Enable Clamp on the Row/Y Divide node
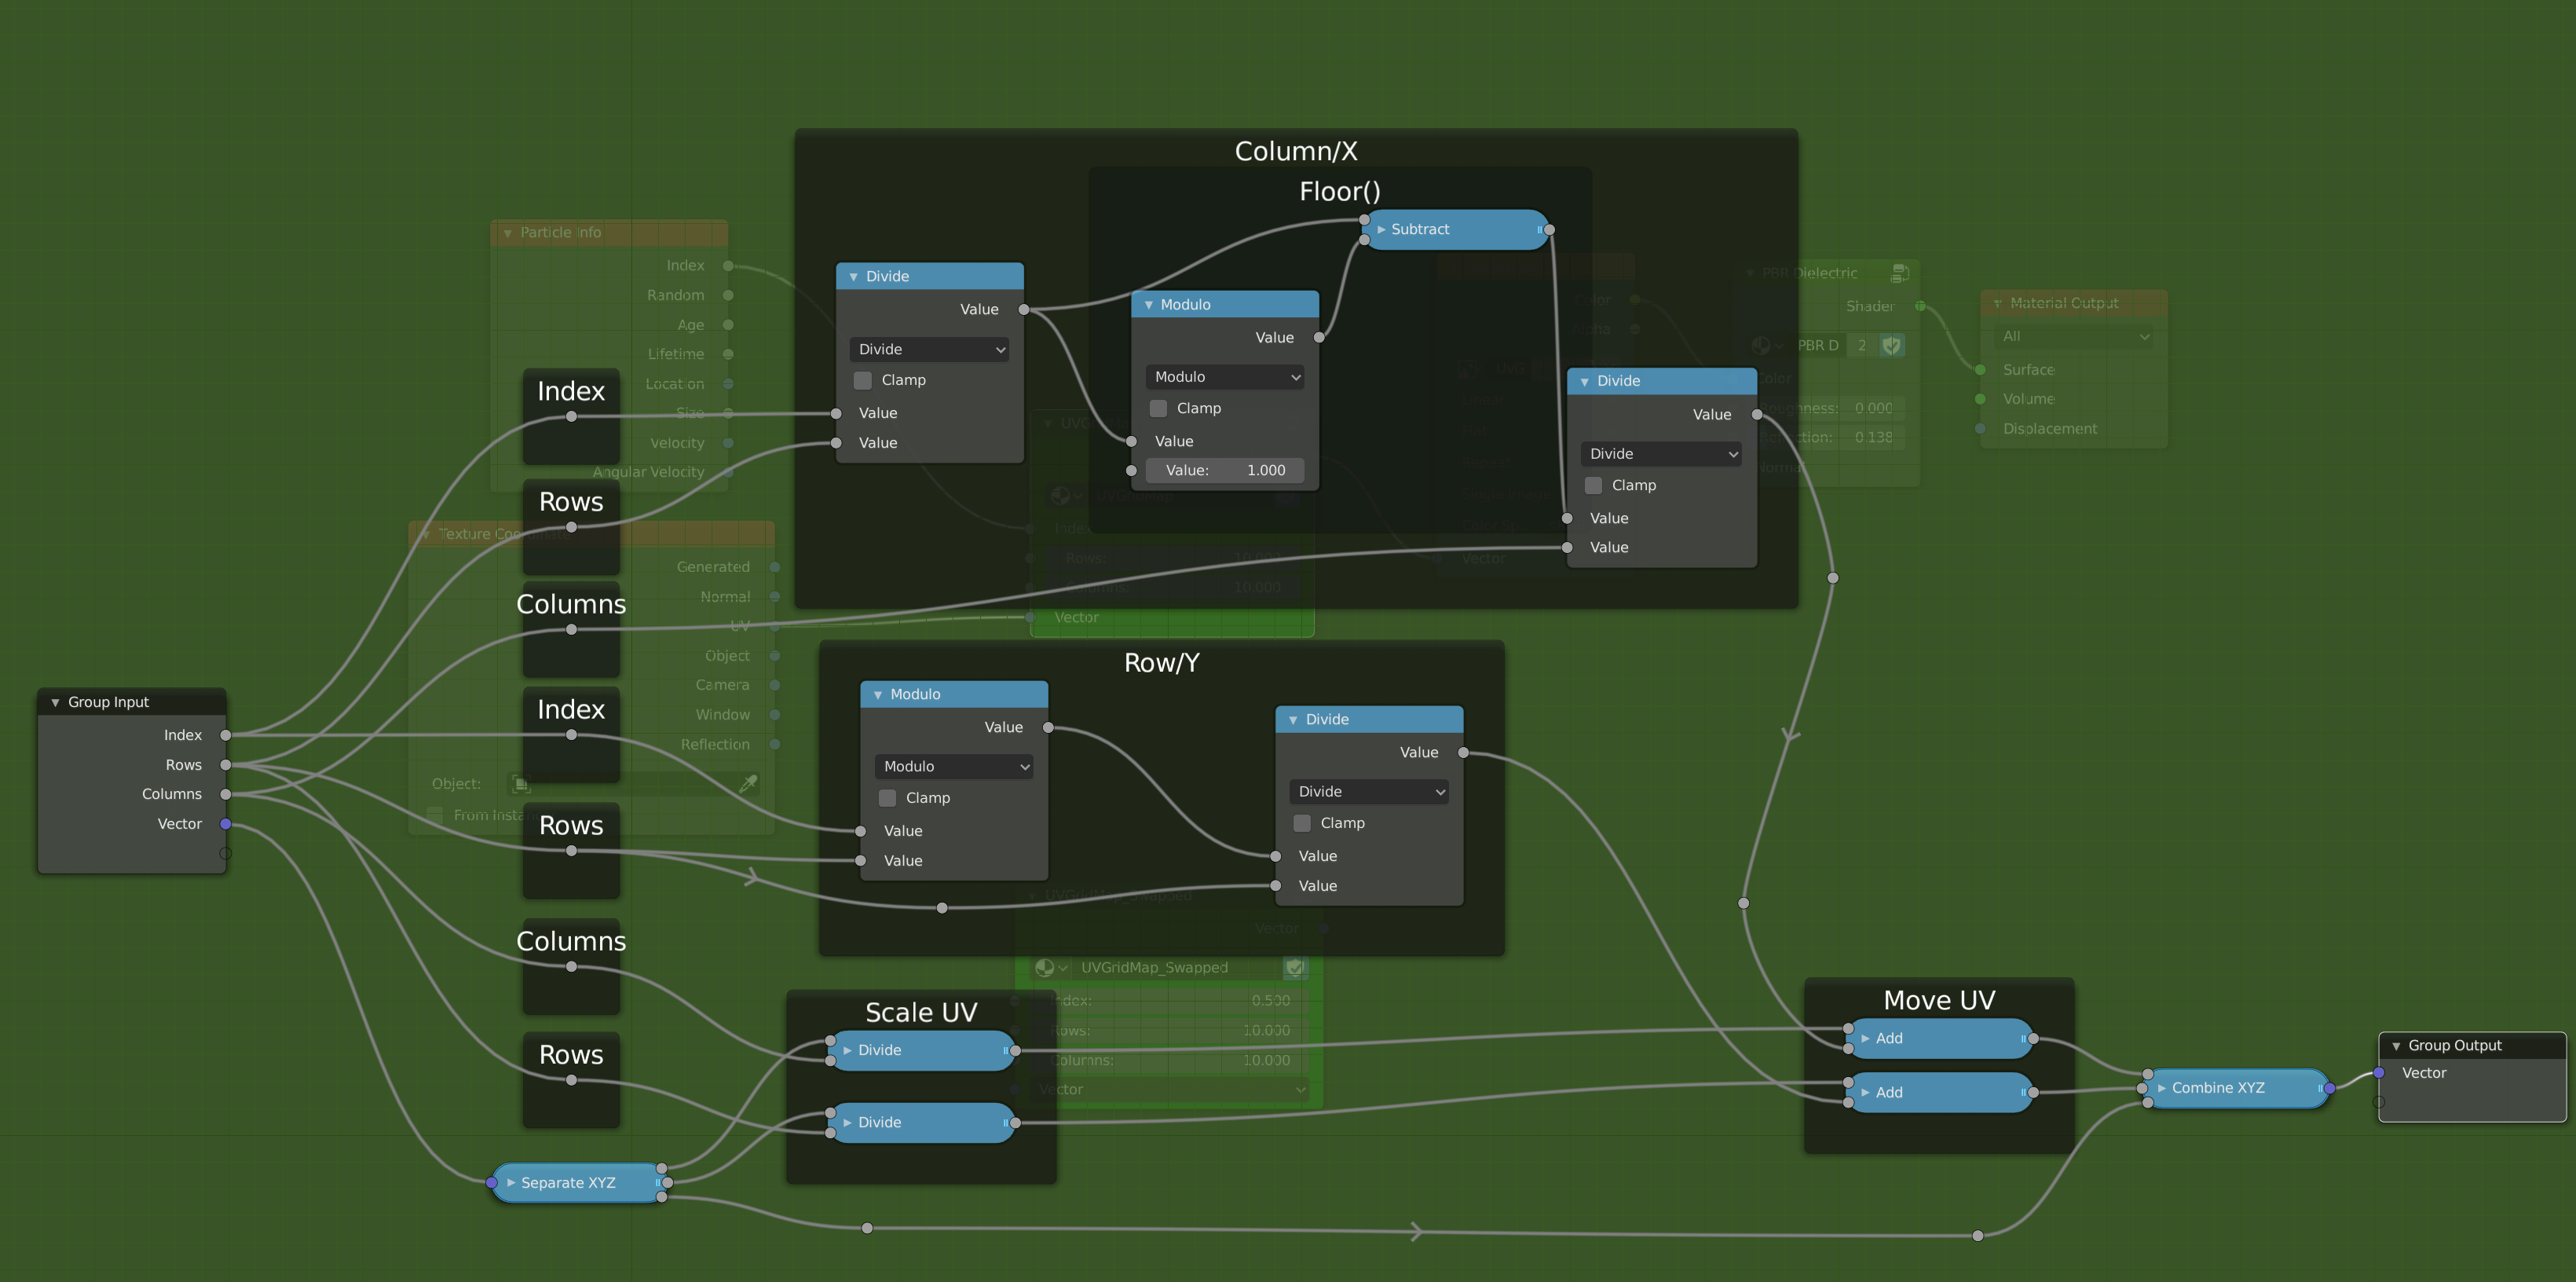 tap(1302, 823)
